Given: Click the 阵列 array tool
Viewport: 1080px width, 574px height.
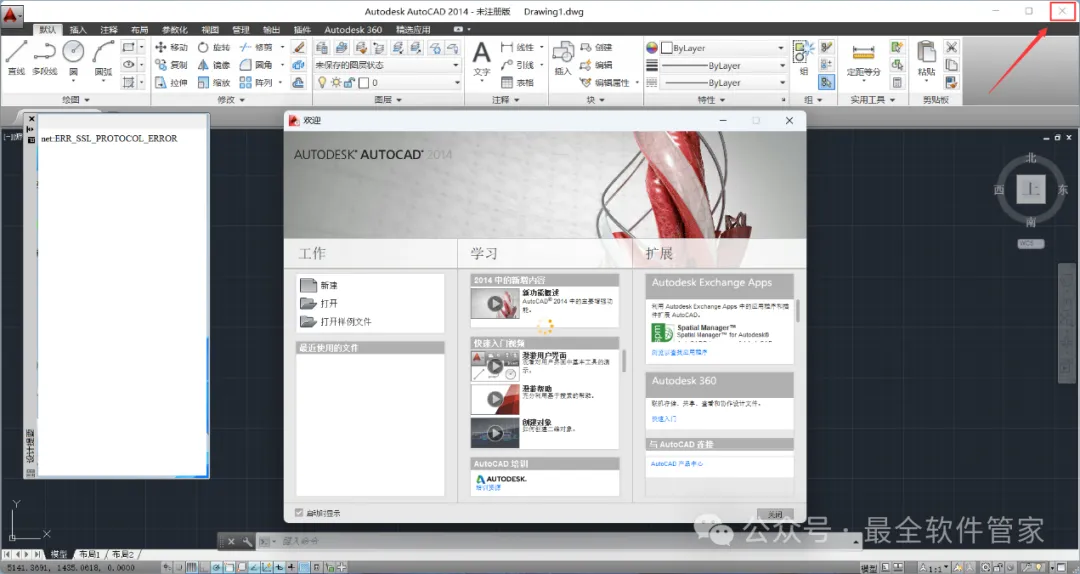Looking at the screenshot, I should pyautogui.click(x=256, y=82).
